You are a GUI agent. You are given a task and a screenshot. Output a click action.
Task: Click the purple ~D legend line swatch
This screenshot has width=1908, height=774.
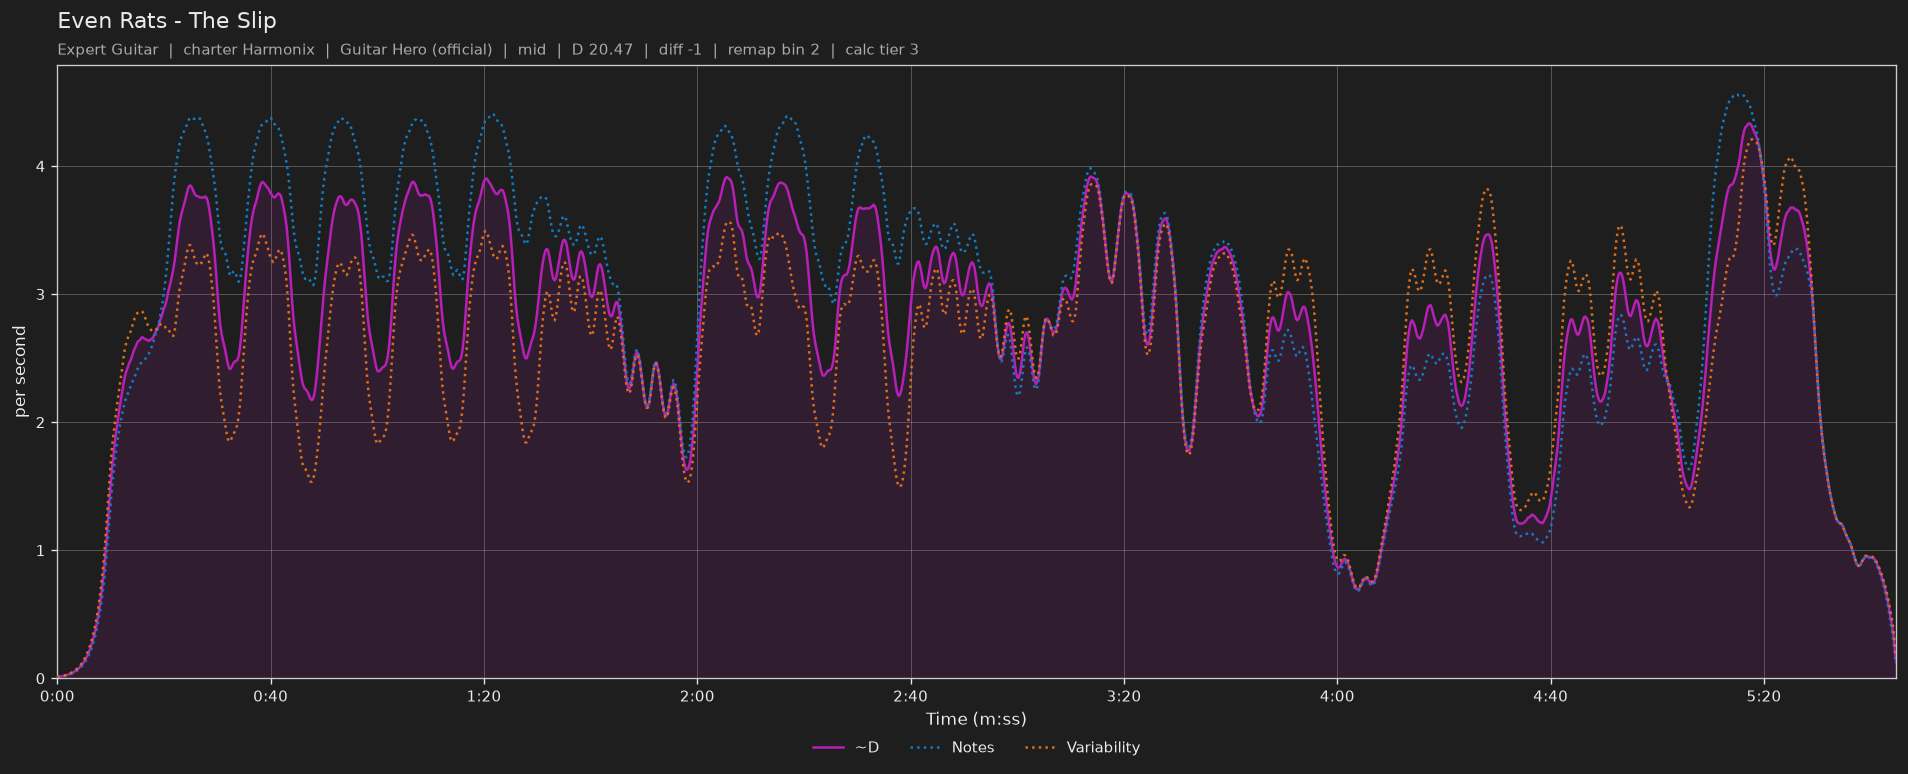tap(829, 747)
